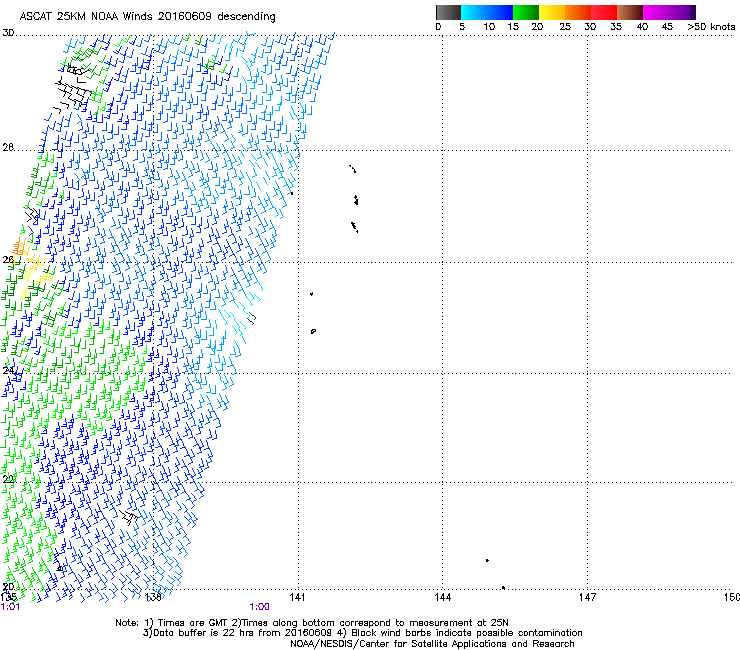Click the '45' knots label under color bar
740x650 pixels.
(667, 27)
